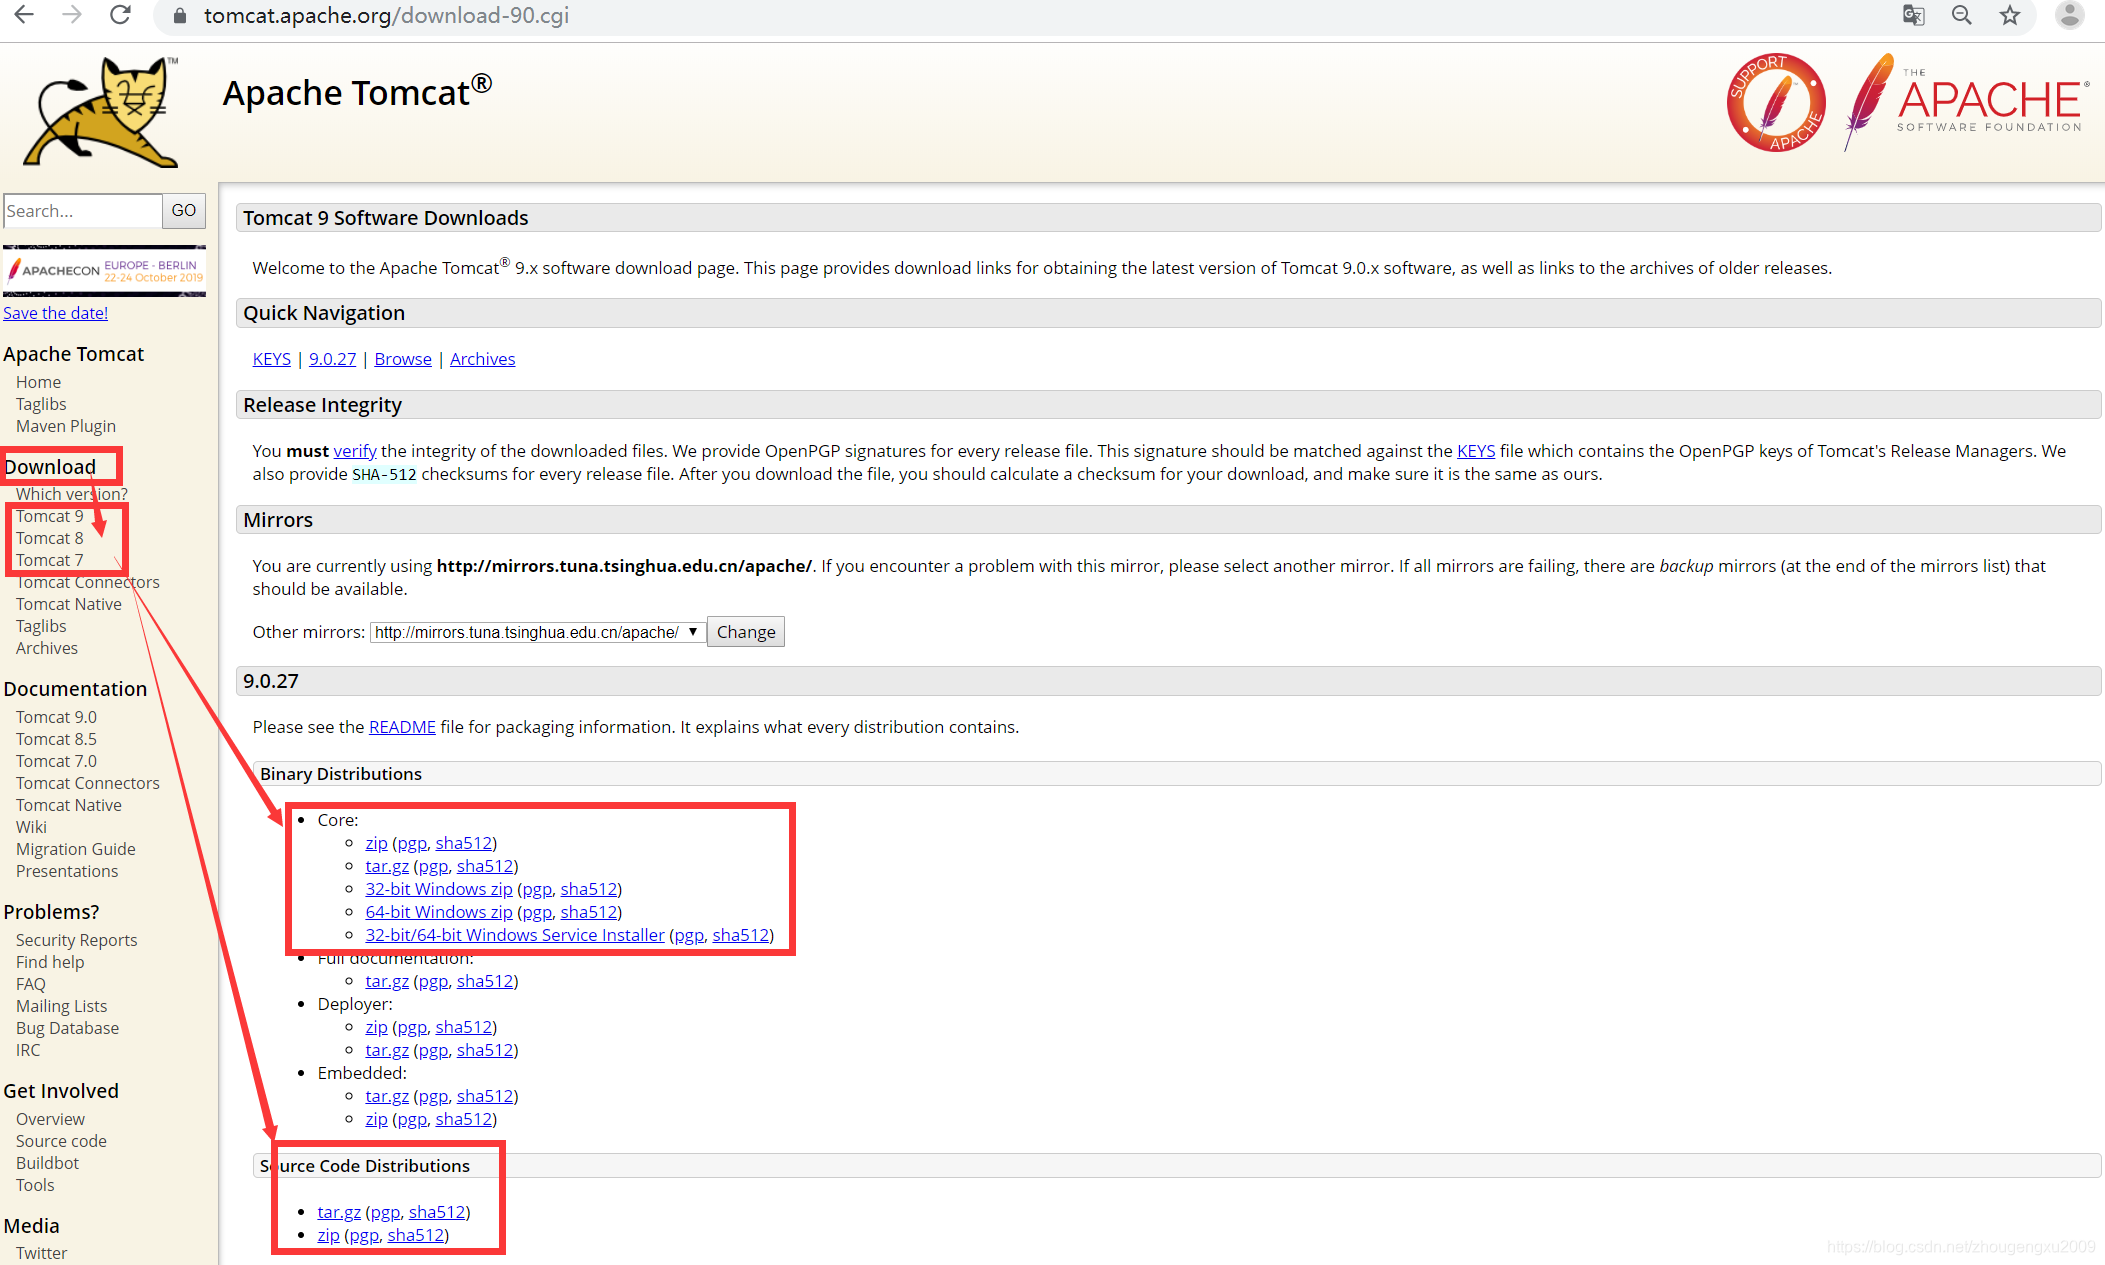Image resolution: width=2105 pixels, height=1265 pixels.
Task: Download the Core zip distribution
Action: coord(376,843)
